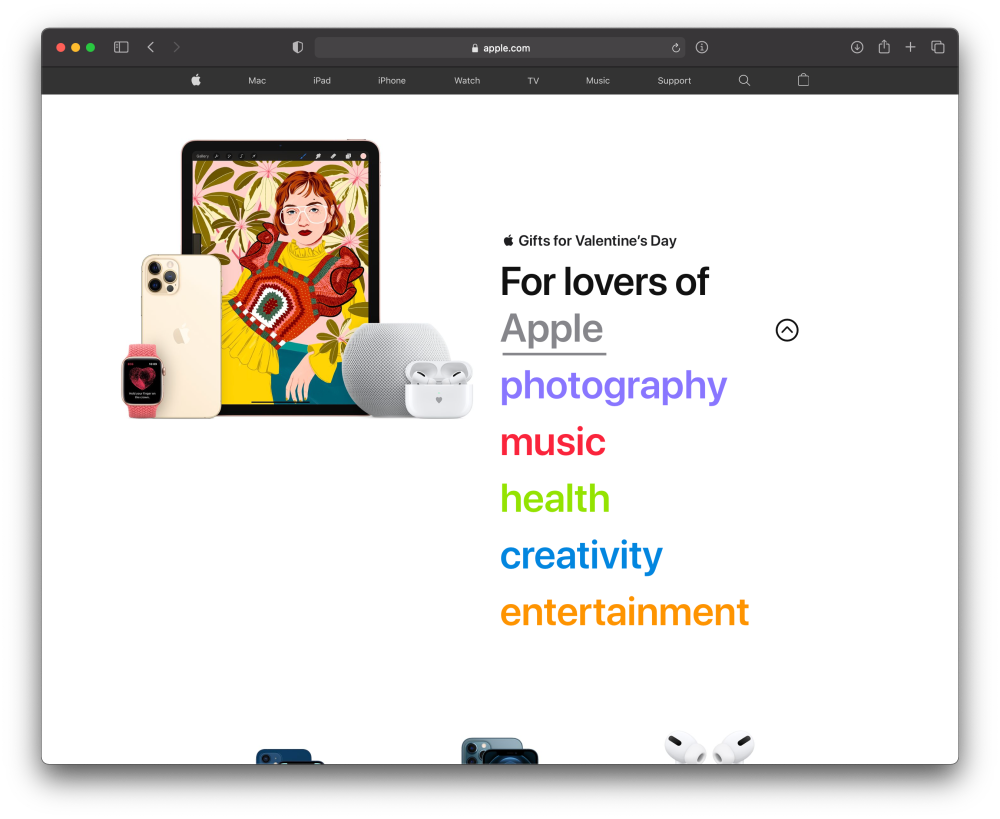Toggle the Safari sidebar
The width and height of the screenshot is (1000, 819).
coord(121,47)
